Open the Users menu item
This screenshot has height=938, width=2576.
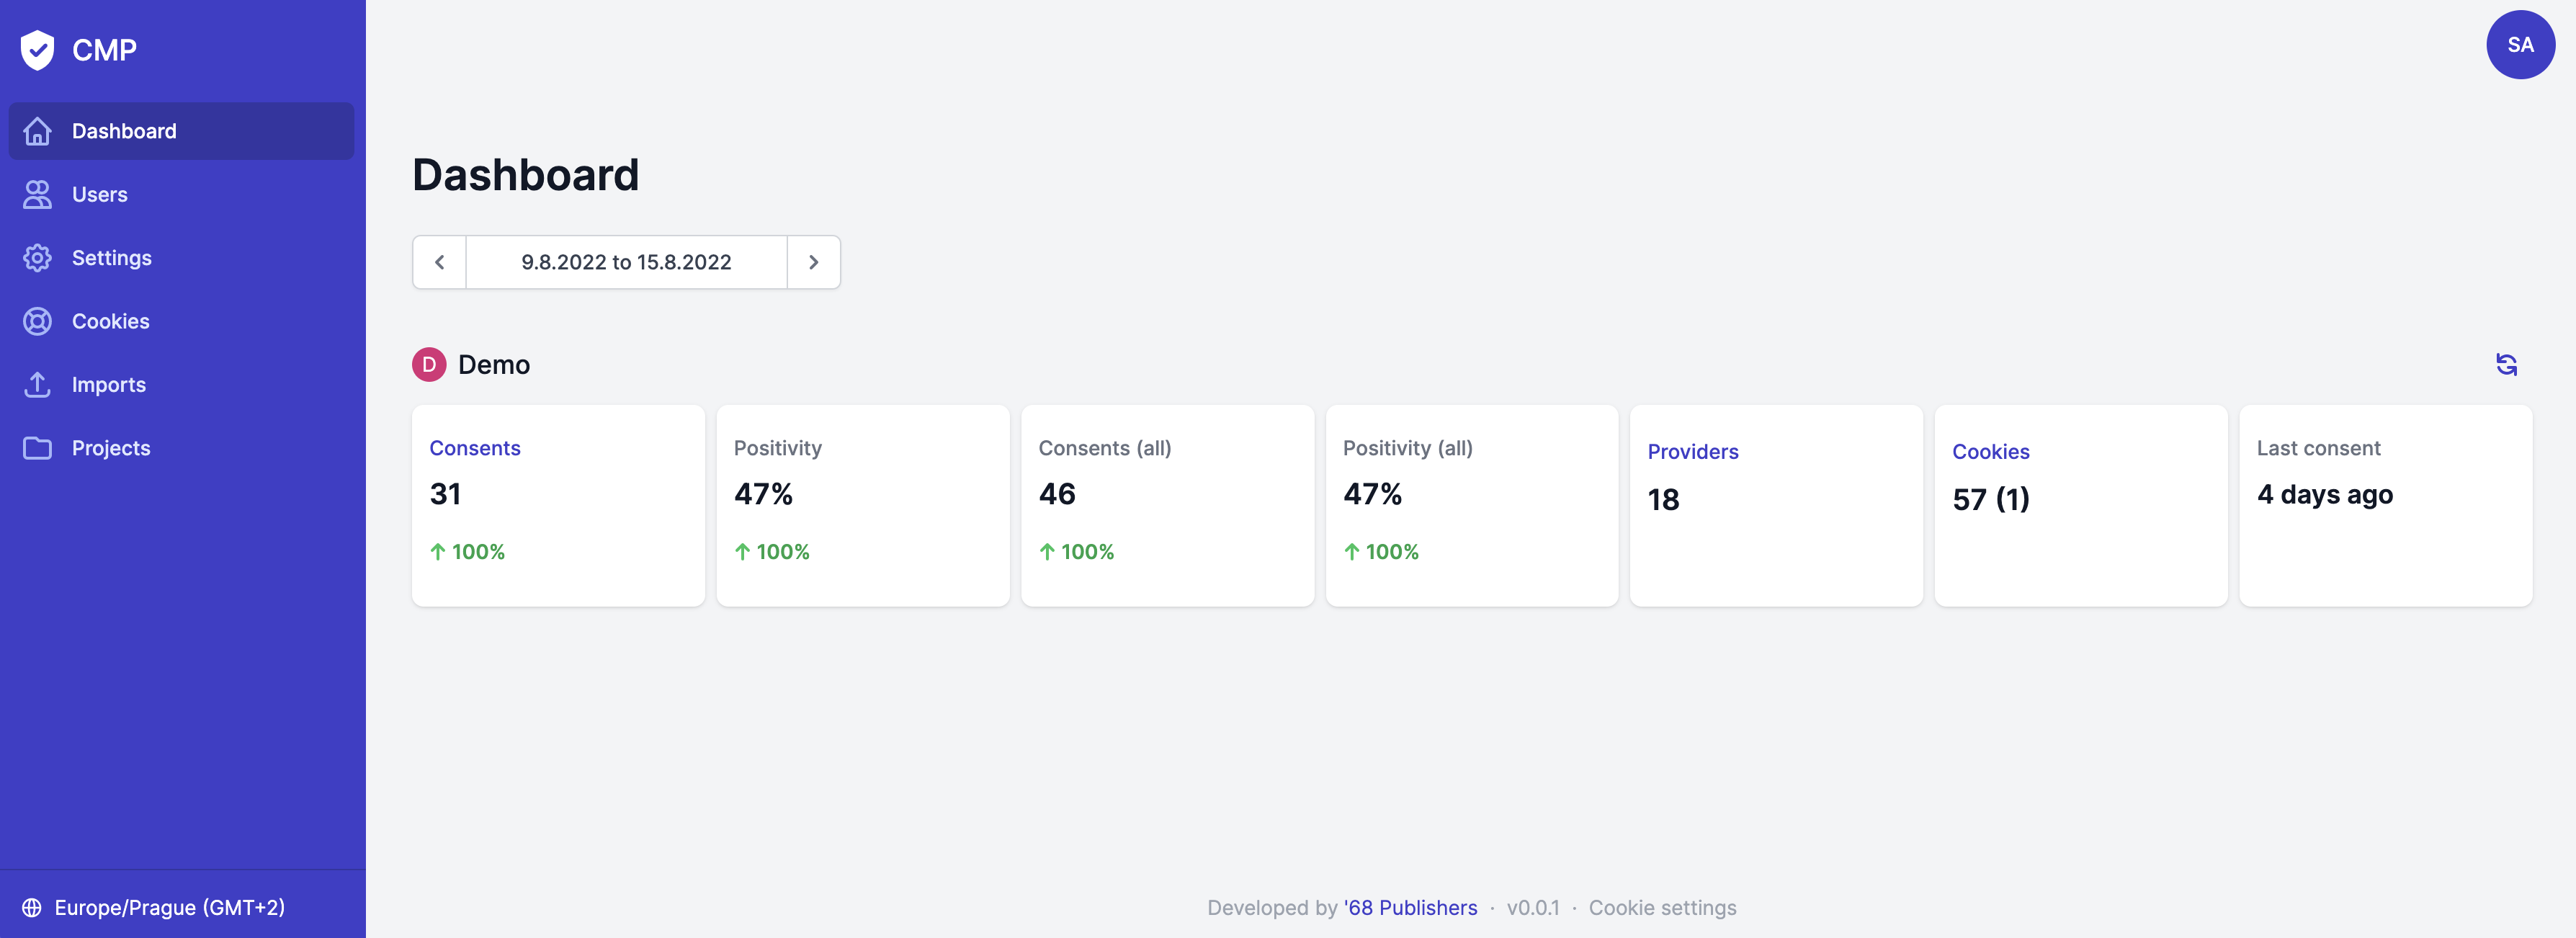100,194
